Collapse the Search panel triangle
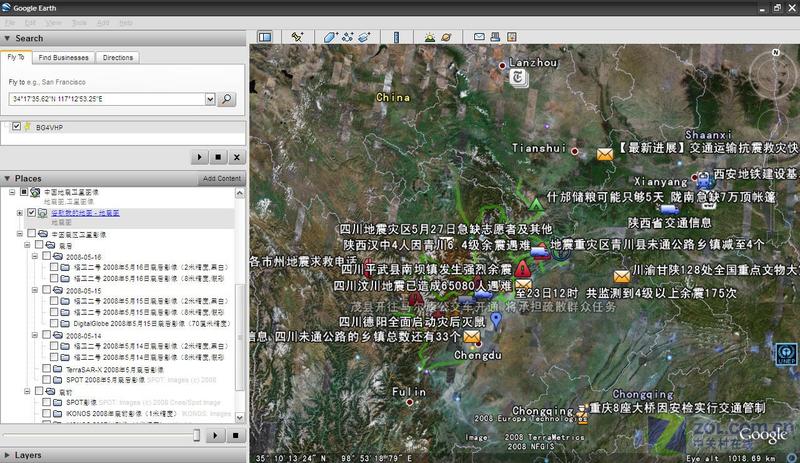Image resolution: width=800 pixels, height=463 pixels. pos(7,38)
